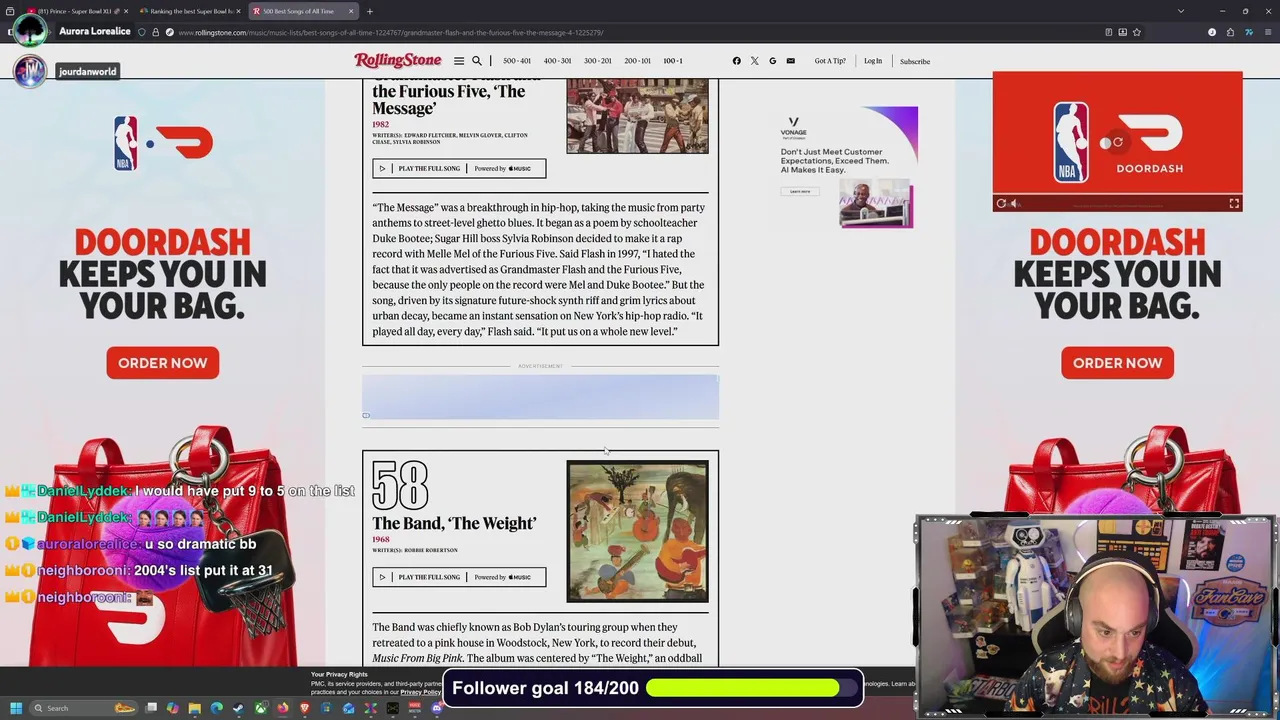This screenshot has height=720, width=1280.
Task: Click the follower goal progress bar
Action: point(742,688)
